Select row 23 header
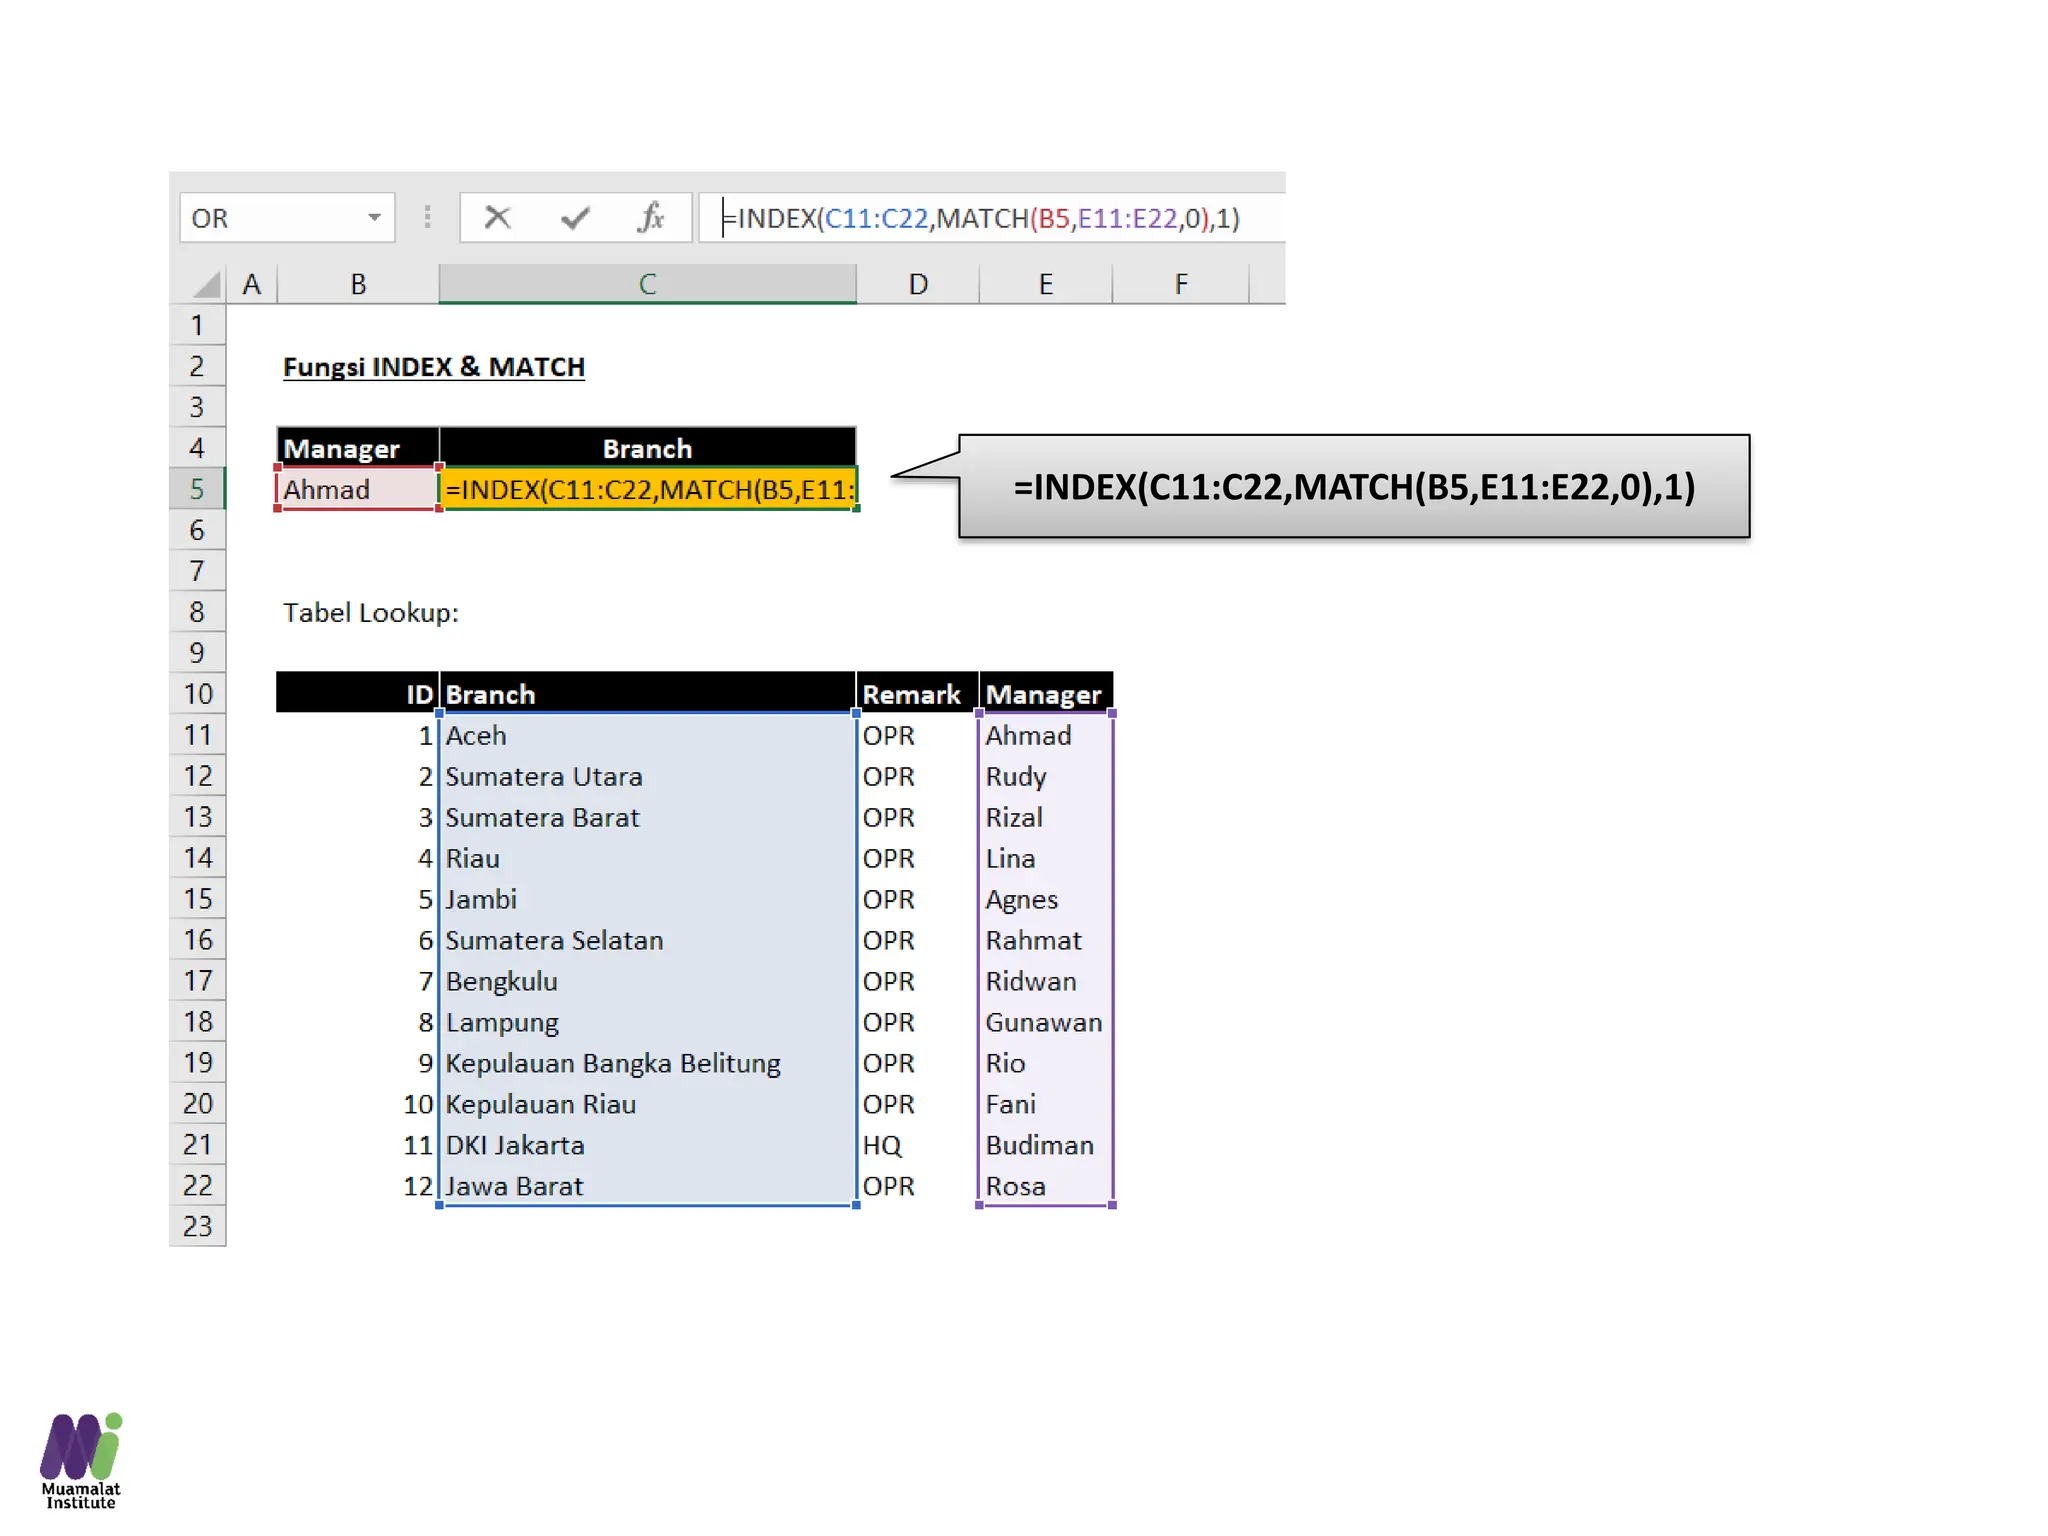 (197, 1226)
